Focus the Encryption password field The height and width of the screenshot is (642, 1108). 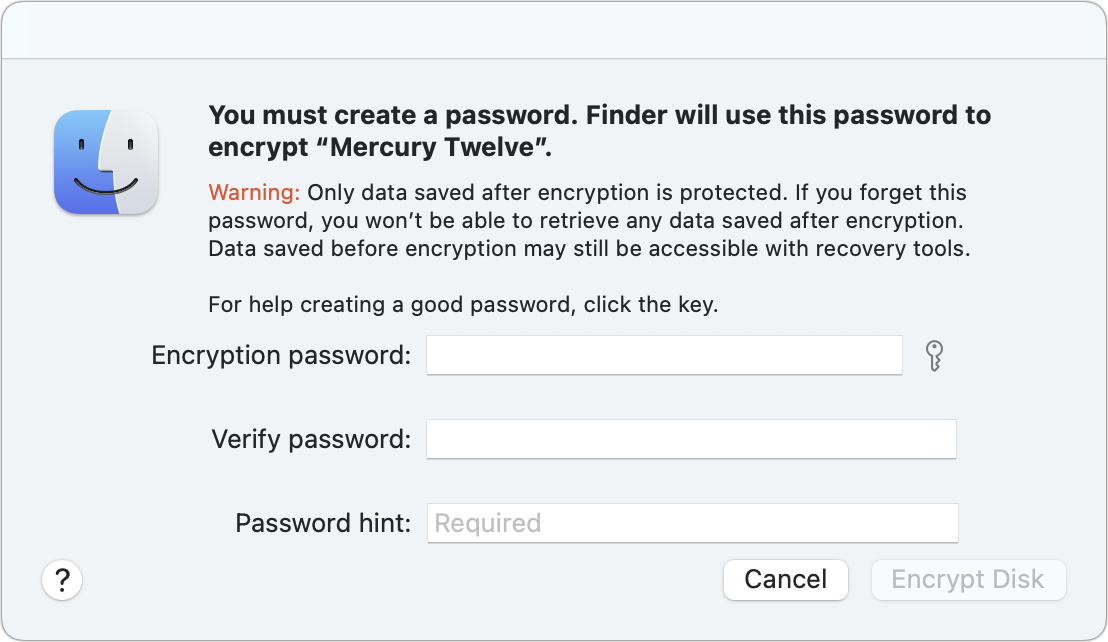pos(664,355)
